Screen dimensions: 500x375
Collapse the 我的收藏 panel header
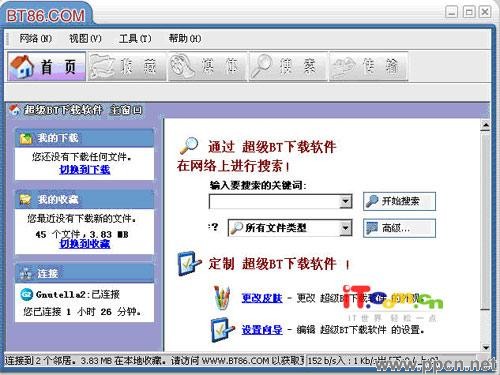(x=85, y=199)
